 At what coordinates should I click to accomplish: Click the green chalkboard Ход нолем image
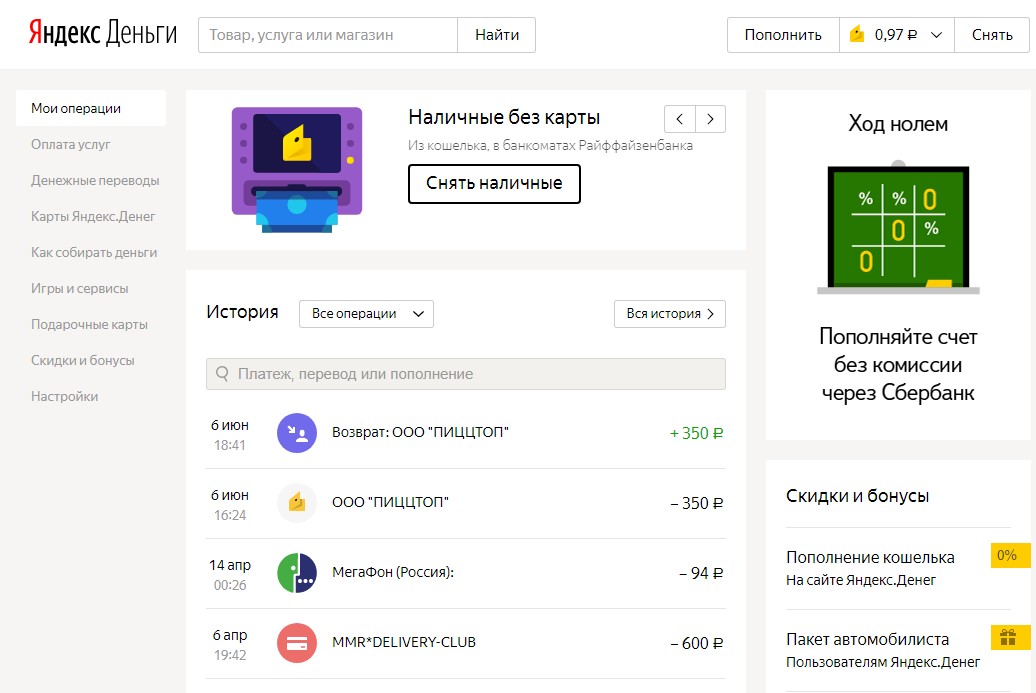898,228
